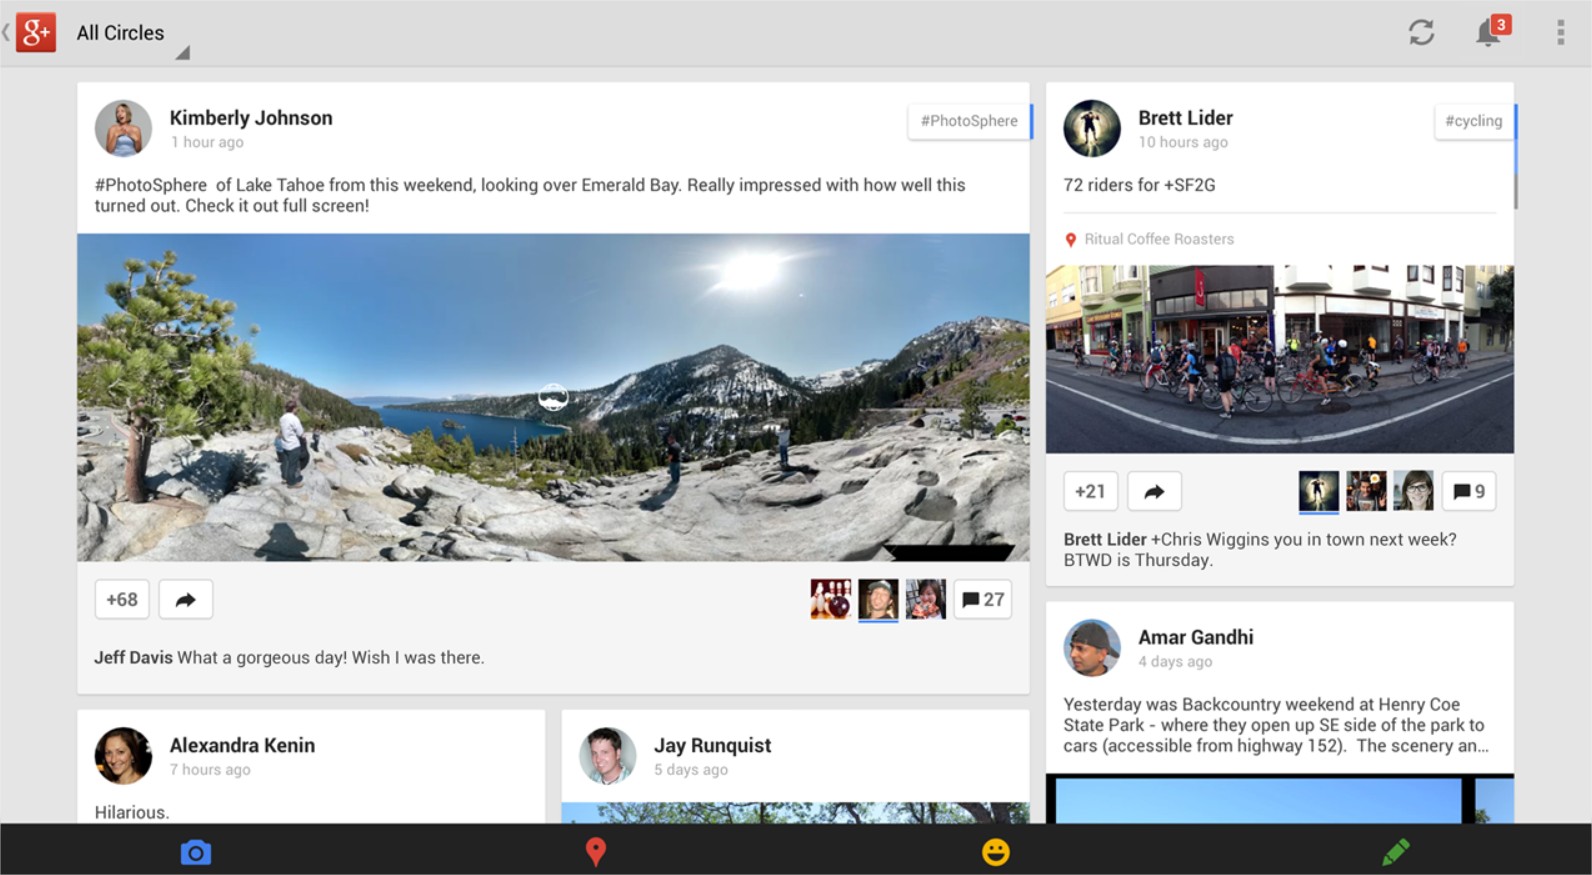Refresh the stream with the sync icon
Screen dimensions: 1592x875
point(1421,33)
